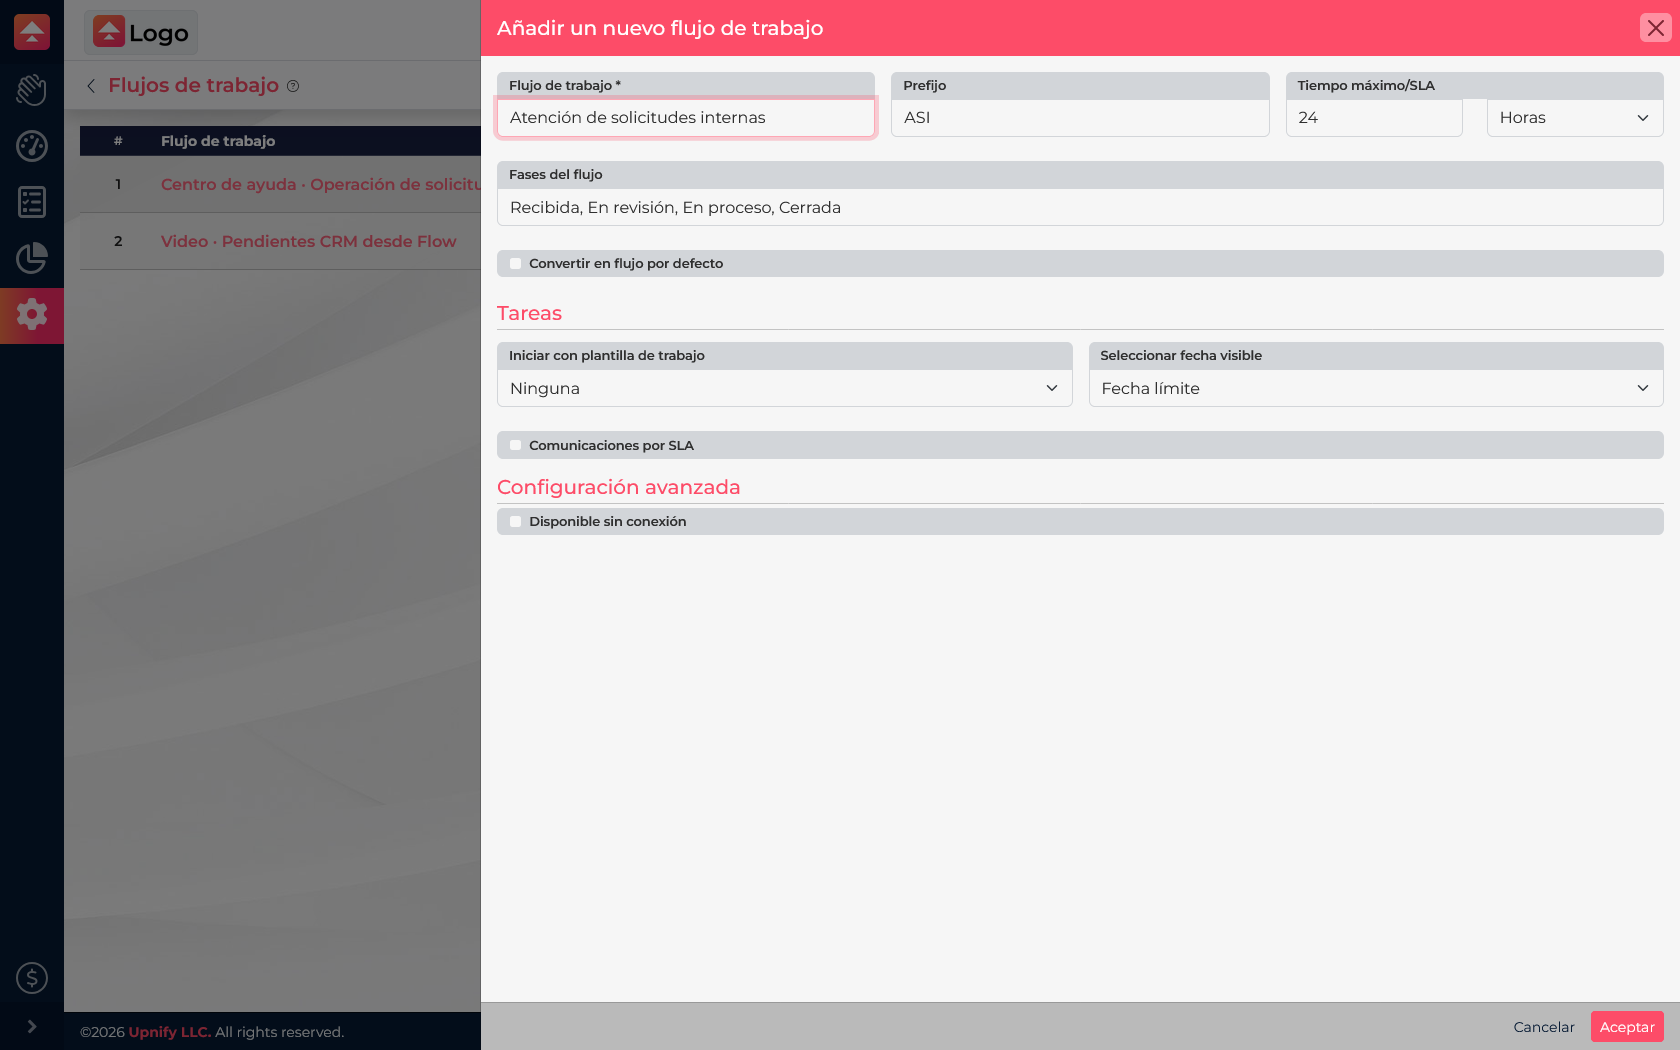Go back with the arrow beside Flujos de trabajo
Screen dimensions: 1680x1050
(x=91, y=86)
